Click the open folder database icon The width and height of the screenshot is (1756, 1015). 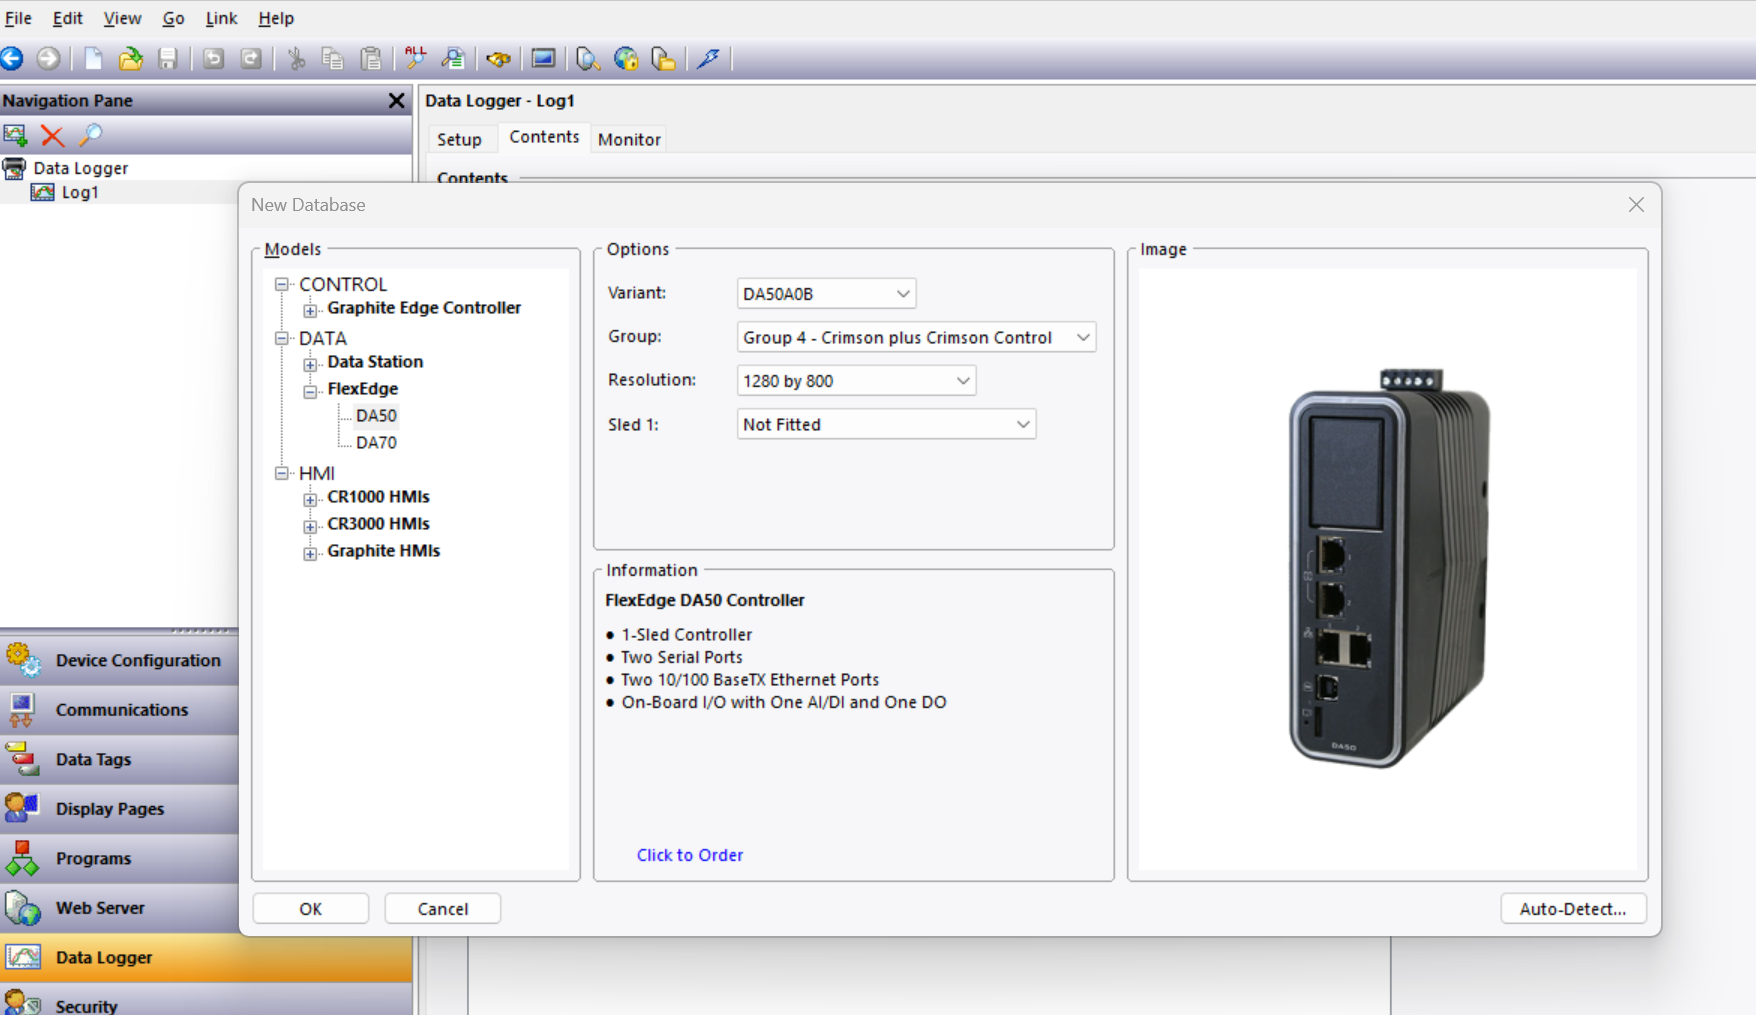coord(130,59)
